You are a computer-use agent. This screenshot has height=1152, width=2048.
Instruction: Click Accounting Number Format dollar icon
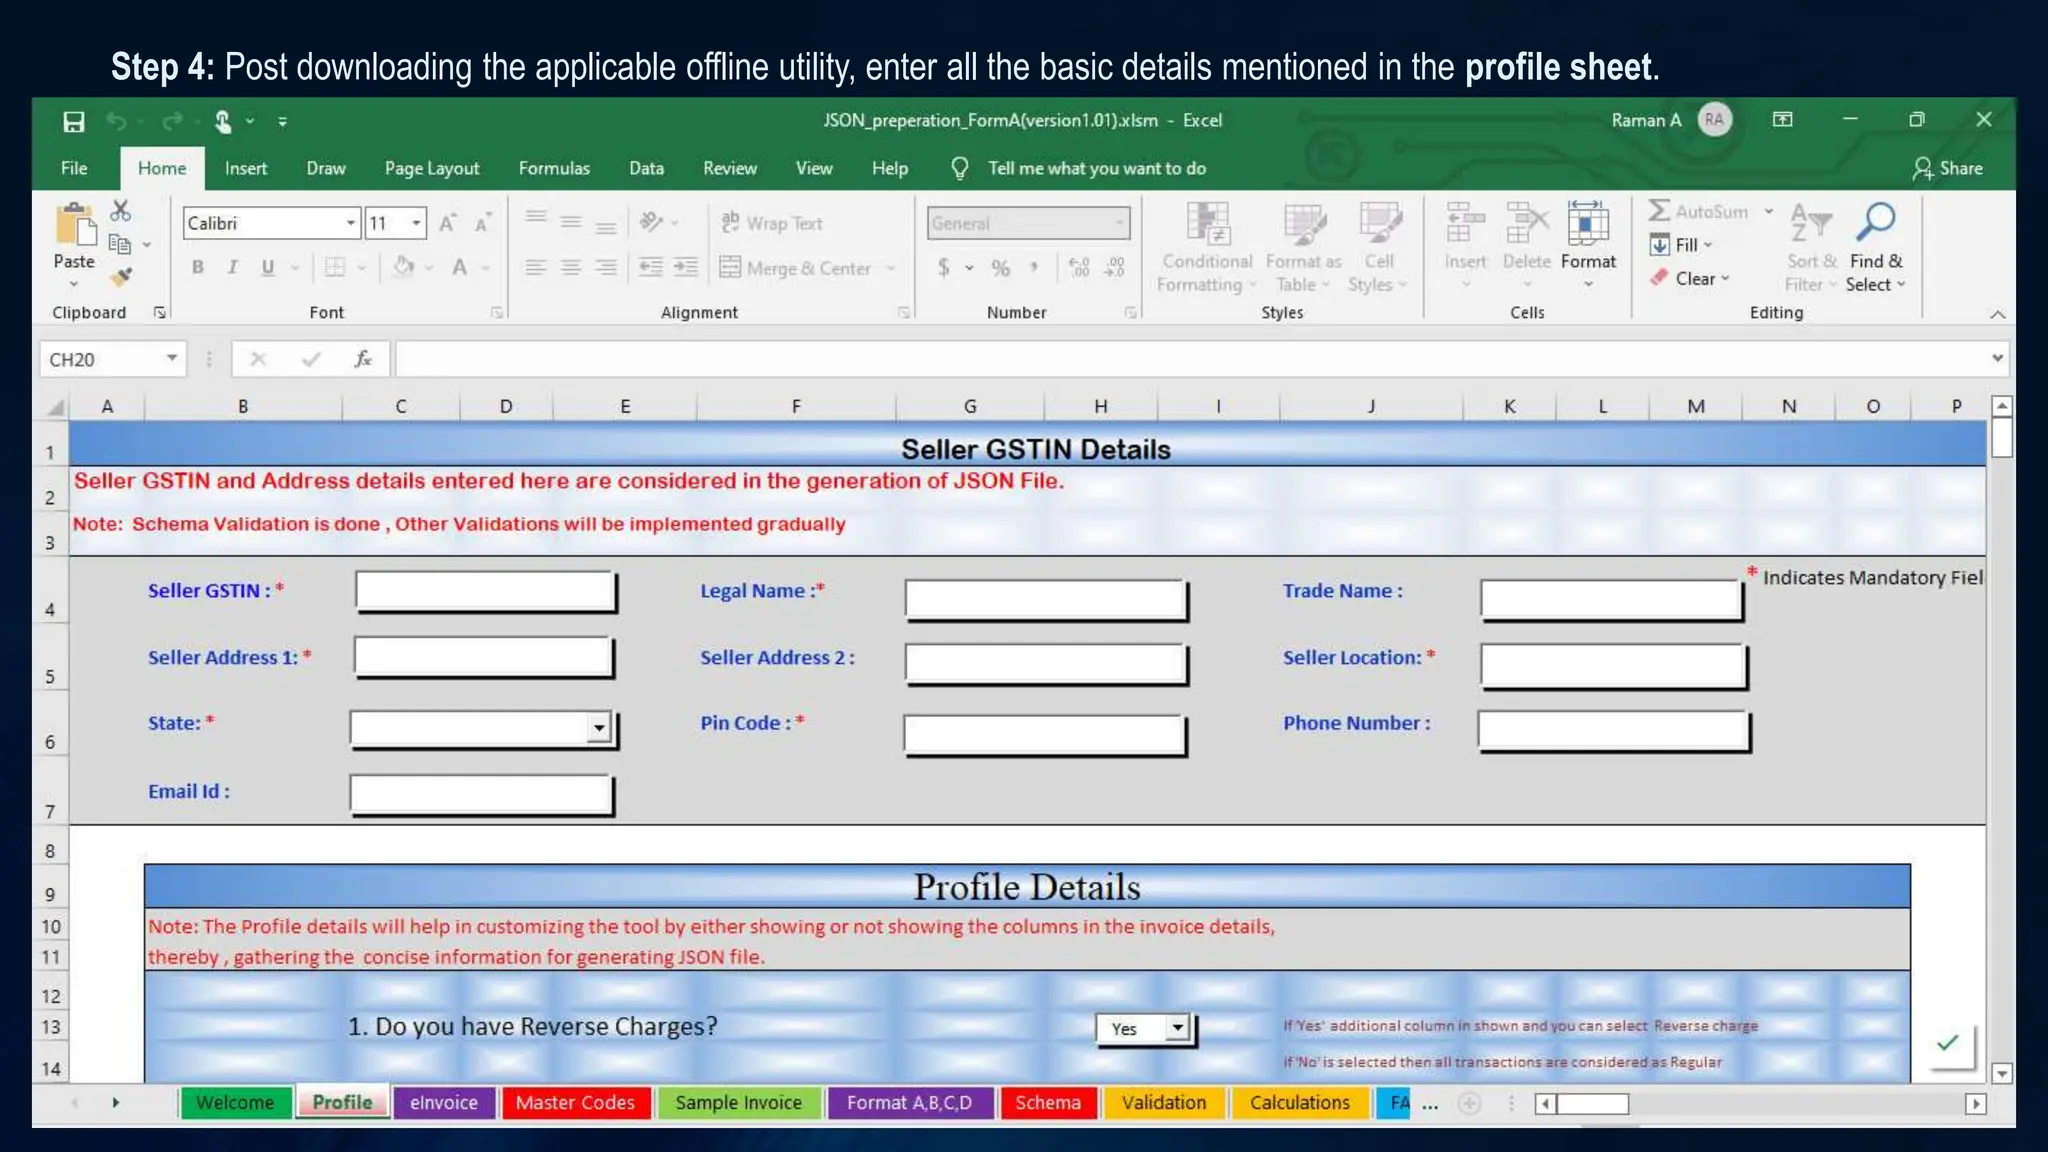click(x=943, y=267)
